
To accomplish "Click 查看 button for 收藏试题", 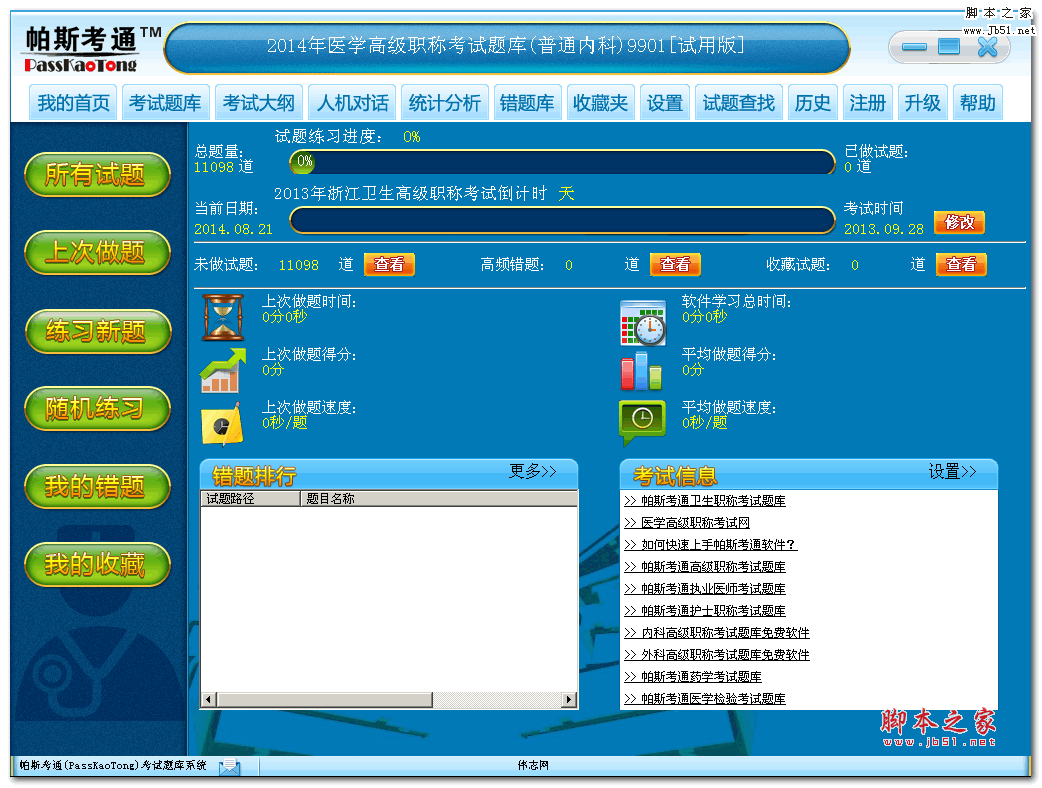I will [961, 264].
